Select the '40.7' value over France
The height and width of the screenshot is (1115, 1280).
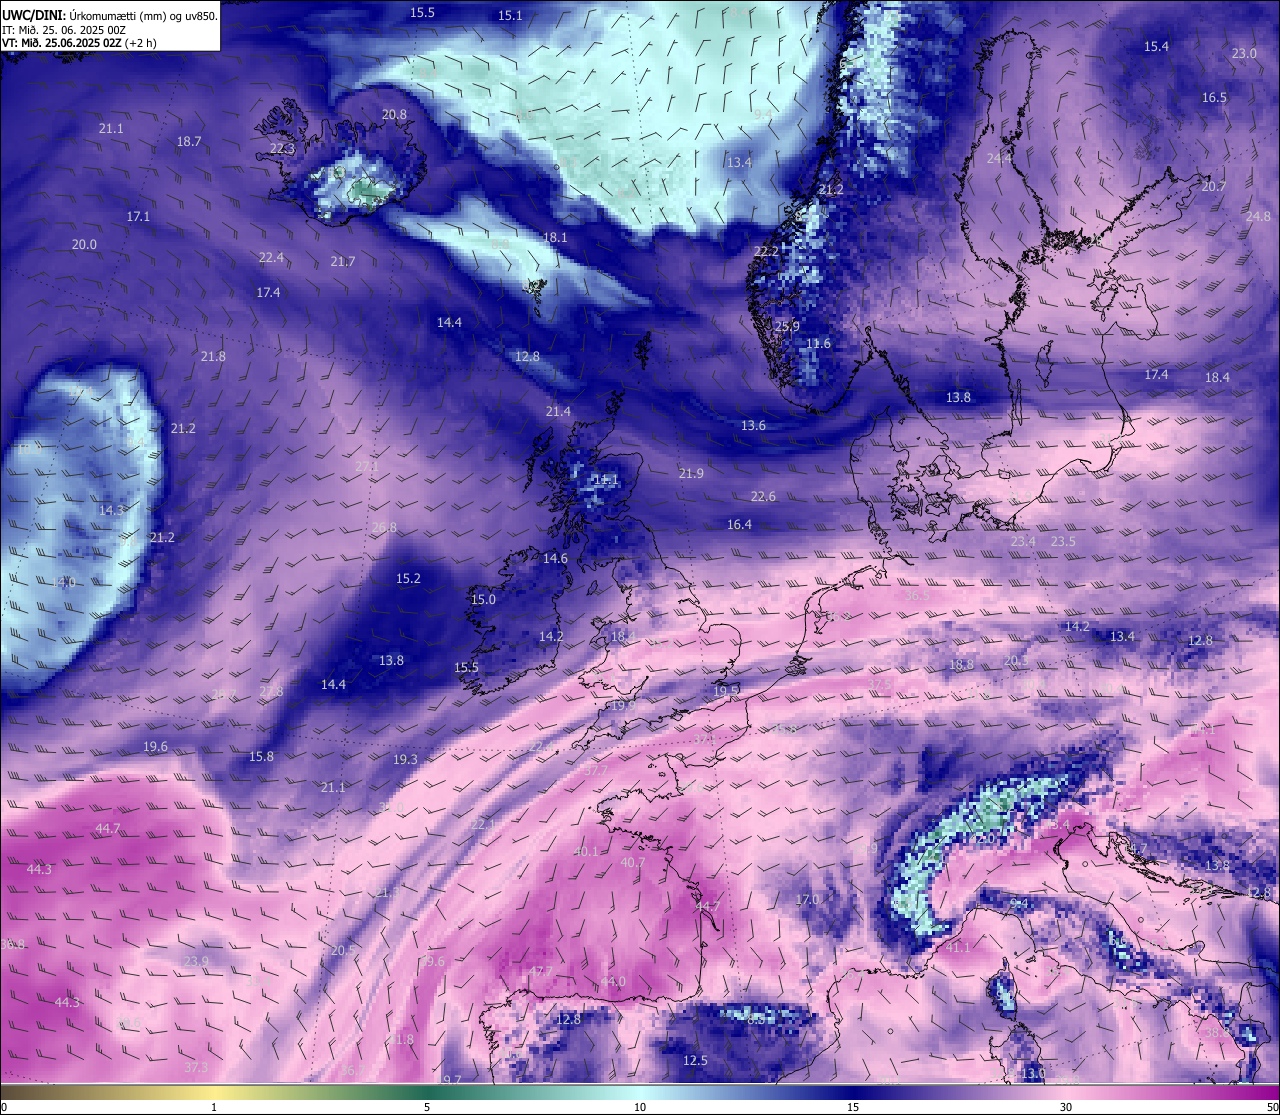coord(633,862)
